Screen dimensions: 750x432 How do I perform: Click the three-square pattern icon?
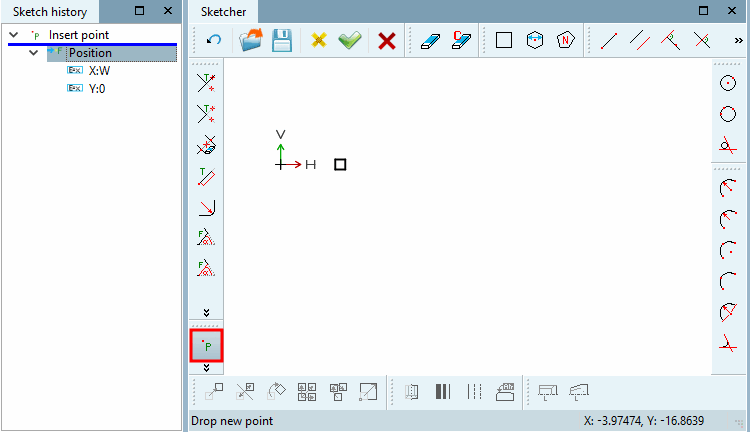click(x=338, y=392)
